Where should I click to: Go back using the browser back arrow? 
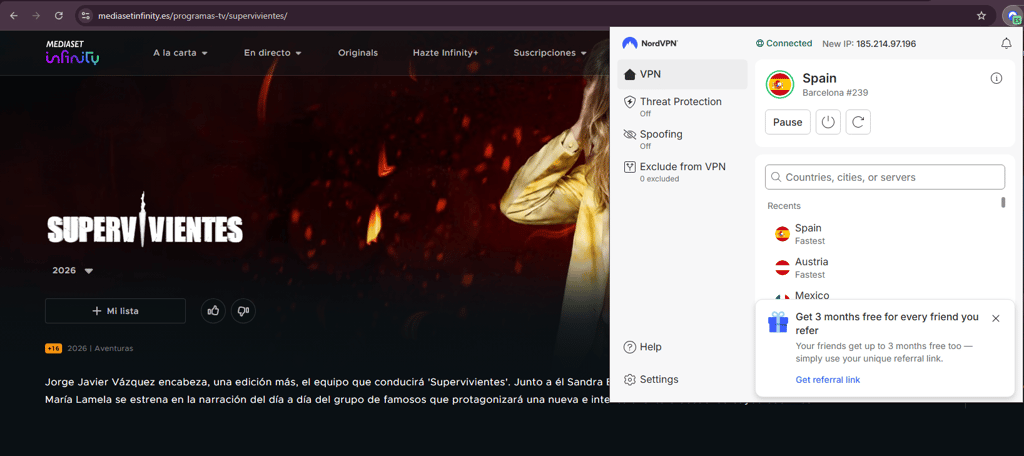coord(14,15)
